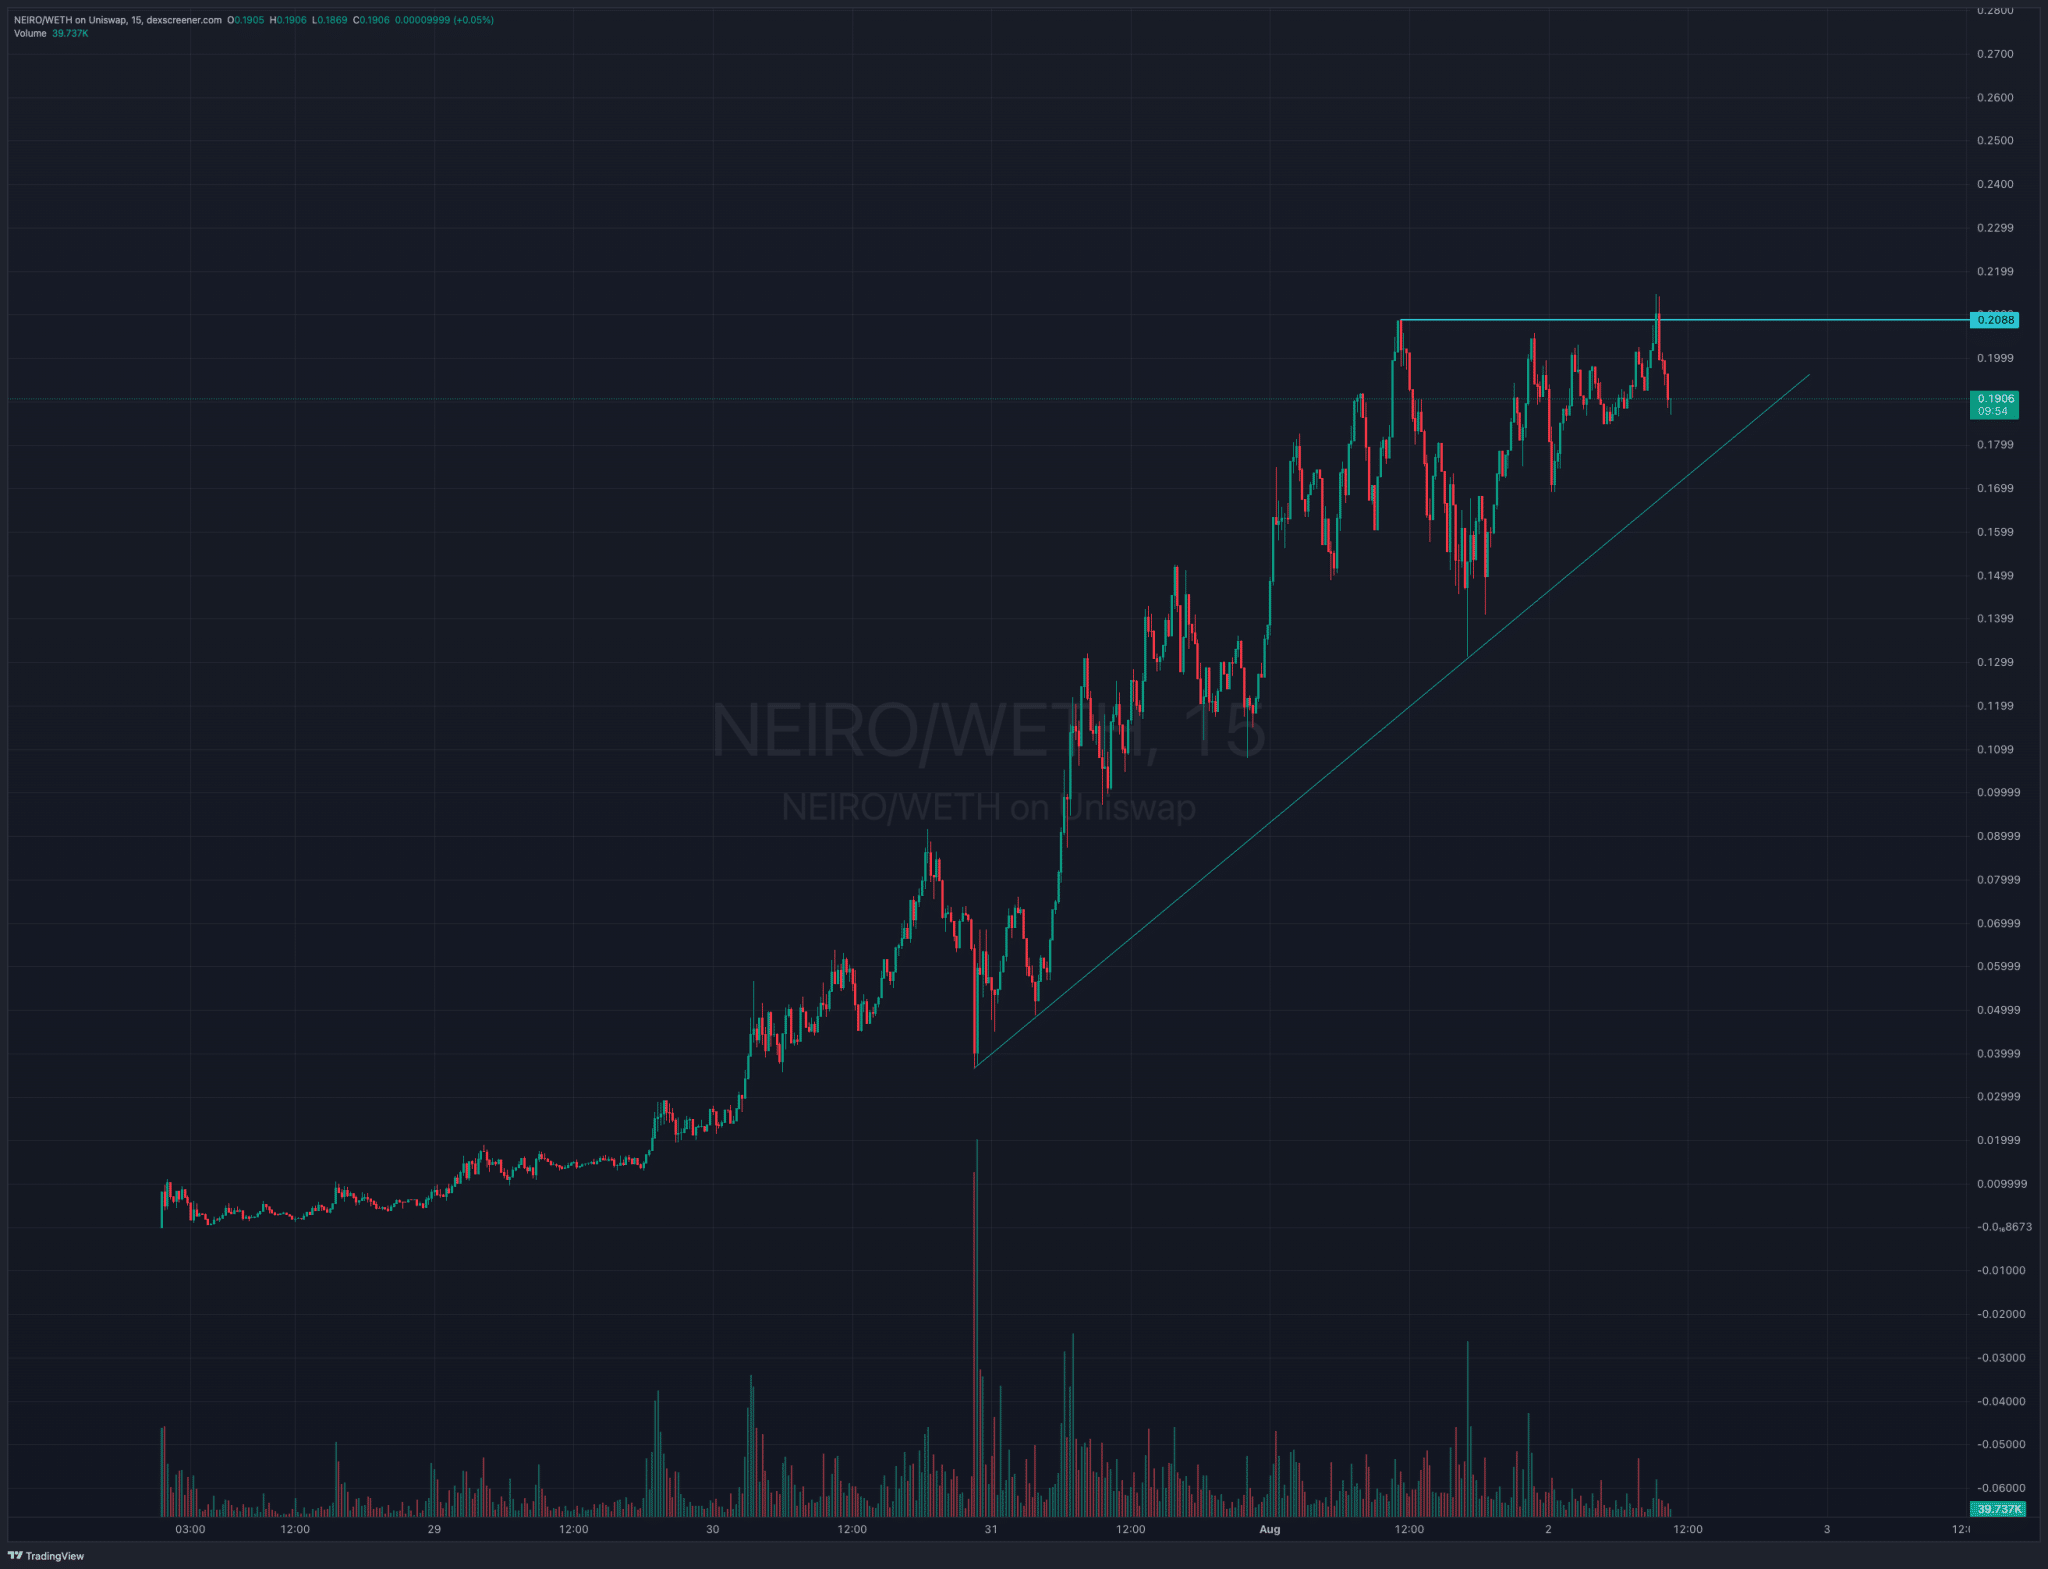Click the open value O0.1905
The image size is (2048, 1569).
point(246,20)
